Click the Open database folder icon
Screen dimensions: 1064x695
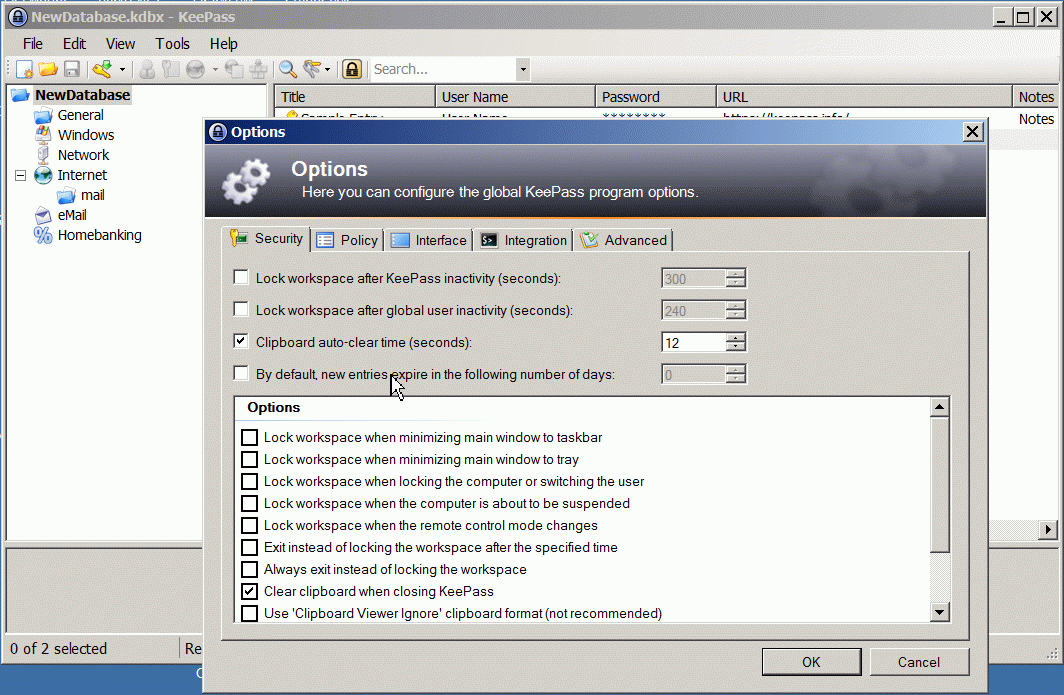pyautogui.click(x=48, y=69)
